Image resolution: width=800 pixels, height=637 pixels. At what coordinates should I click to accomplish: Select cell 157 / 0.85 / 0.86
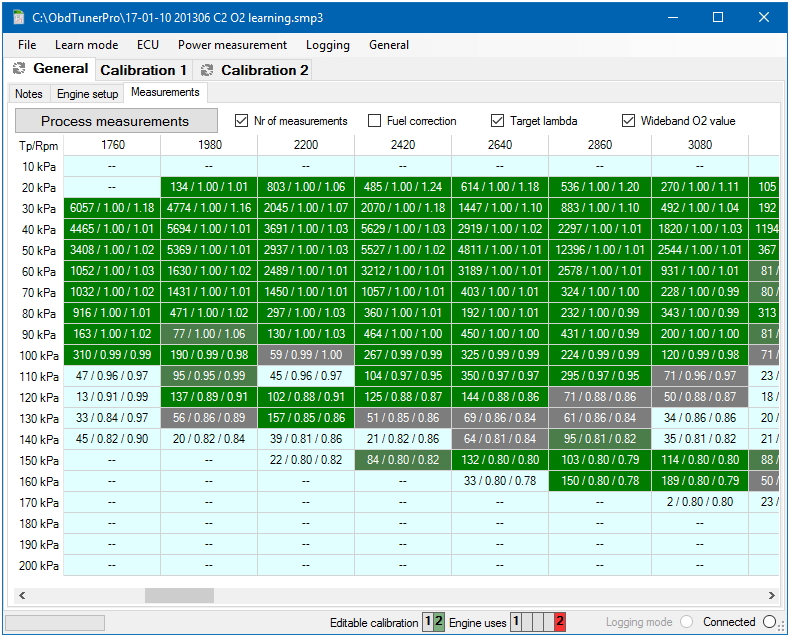click(x=306, y=418)
